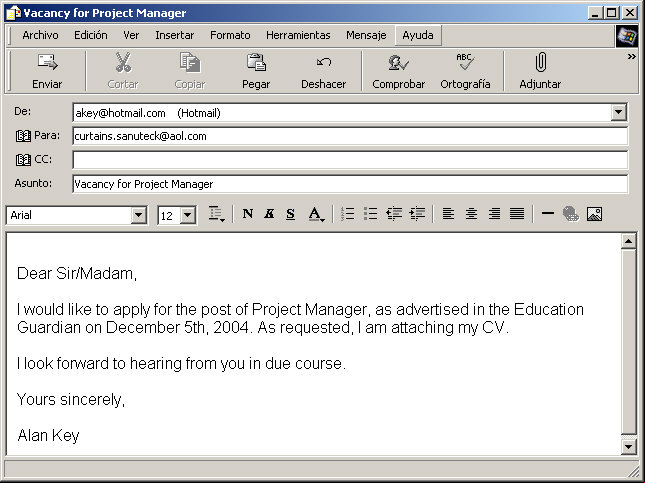
Task: Open the Edición menu
Action: click(x=91, y=35)
